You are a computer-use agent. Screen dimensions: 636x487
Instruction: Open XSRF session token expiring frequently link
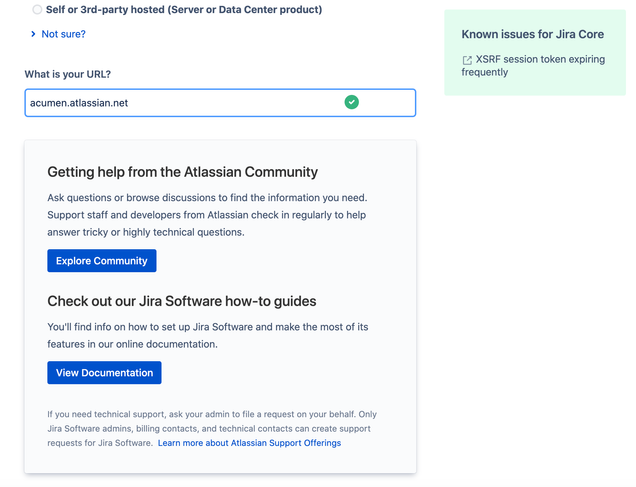533,66
